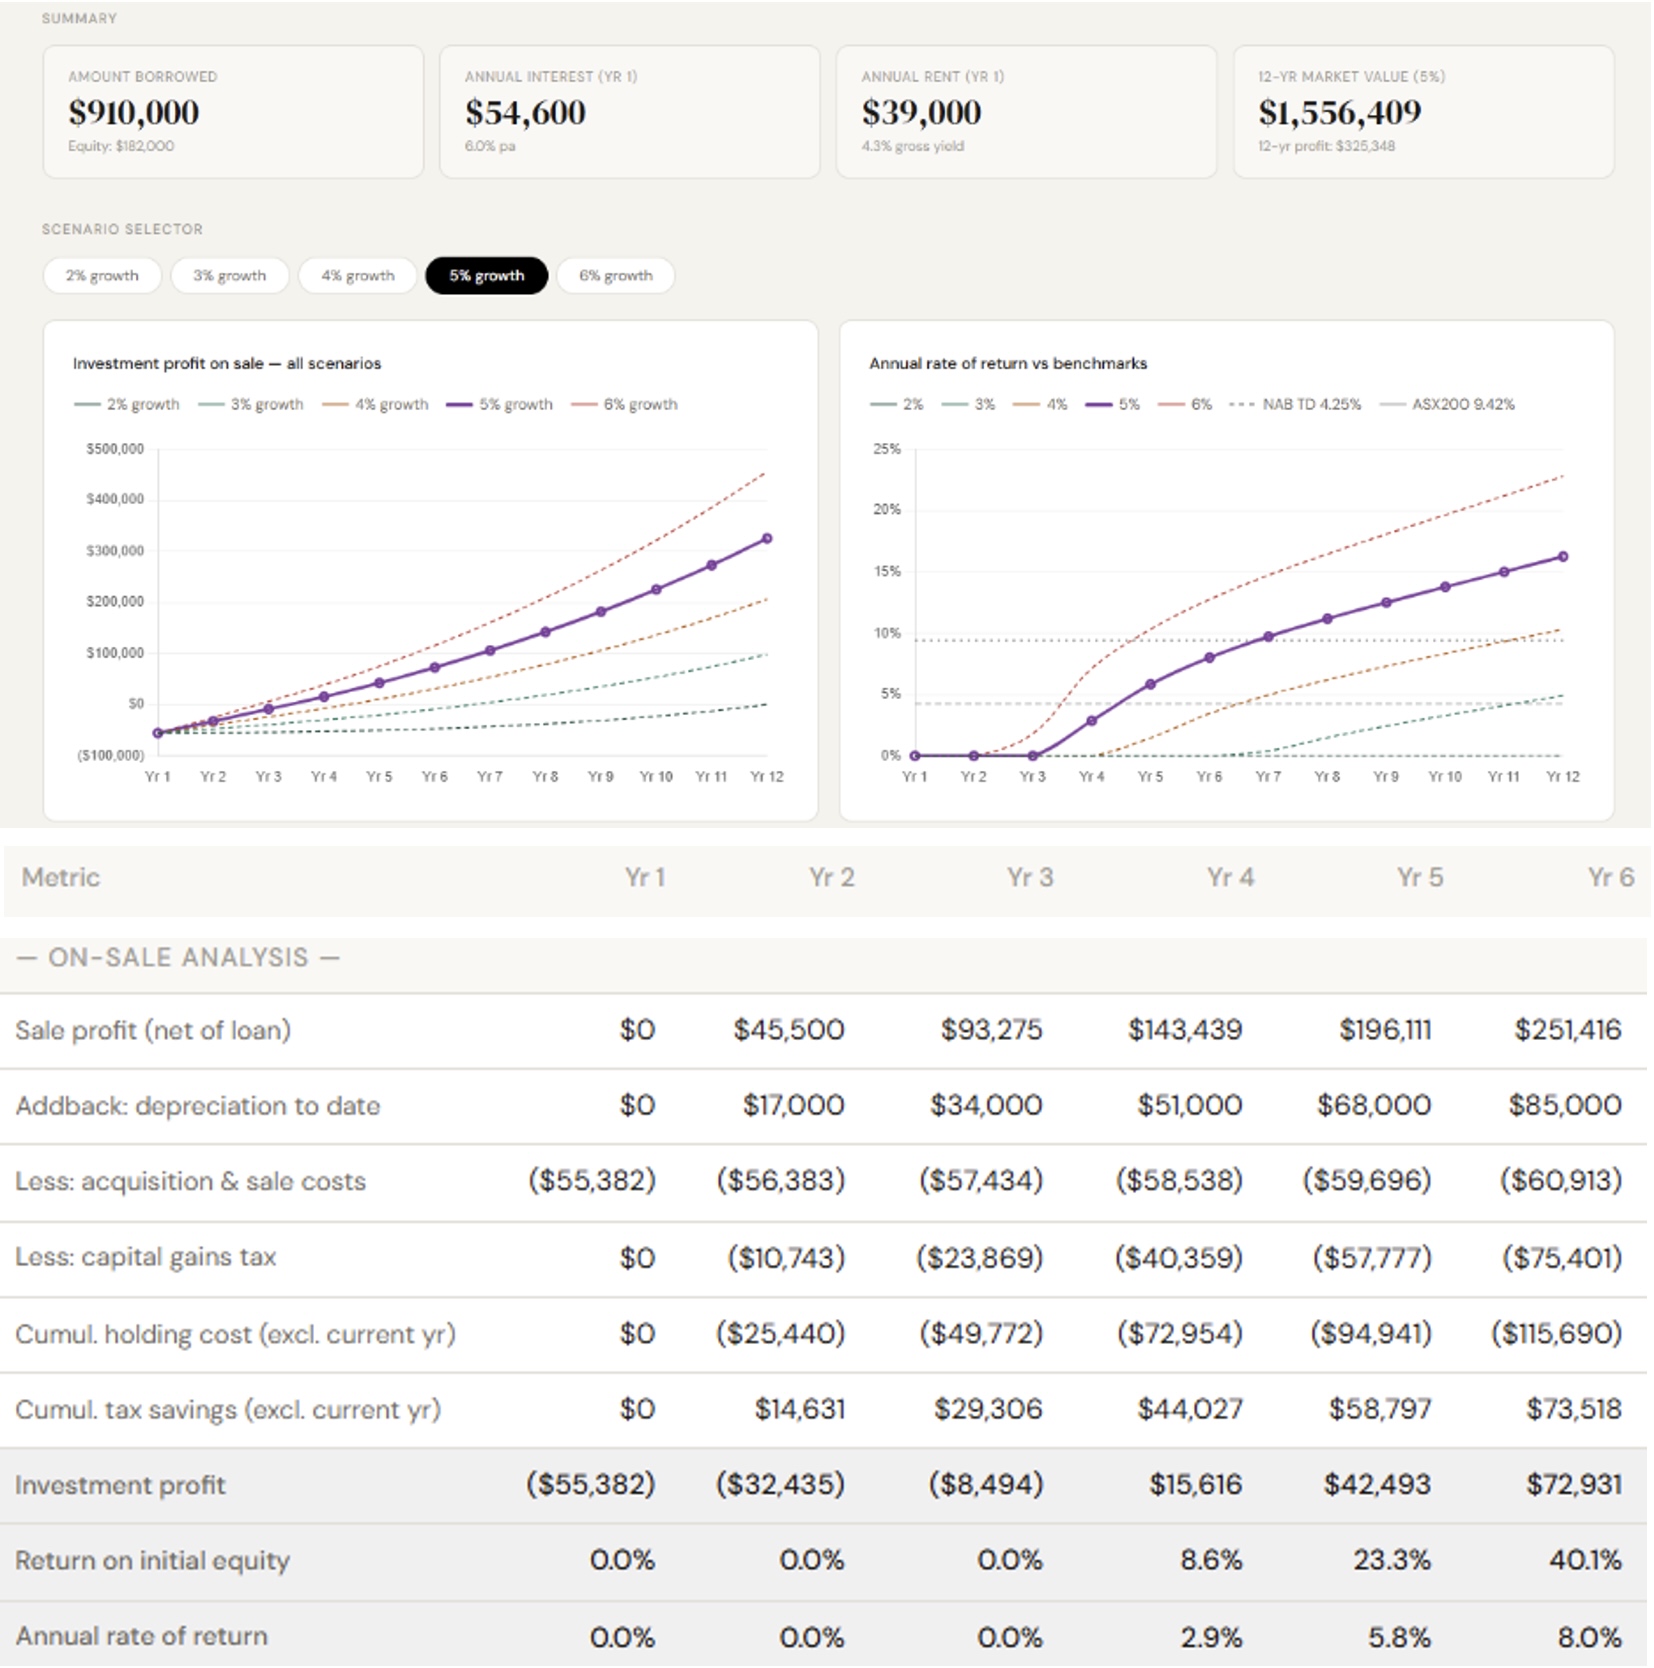Choose the 4% growth scenario pill
Viewport: 1654px width, 1668px height.
(357, 276)
